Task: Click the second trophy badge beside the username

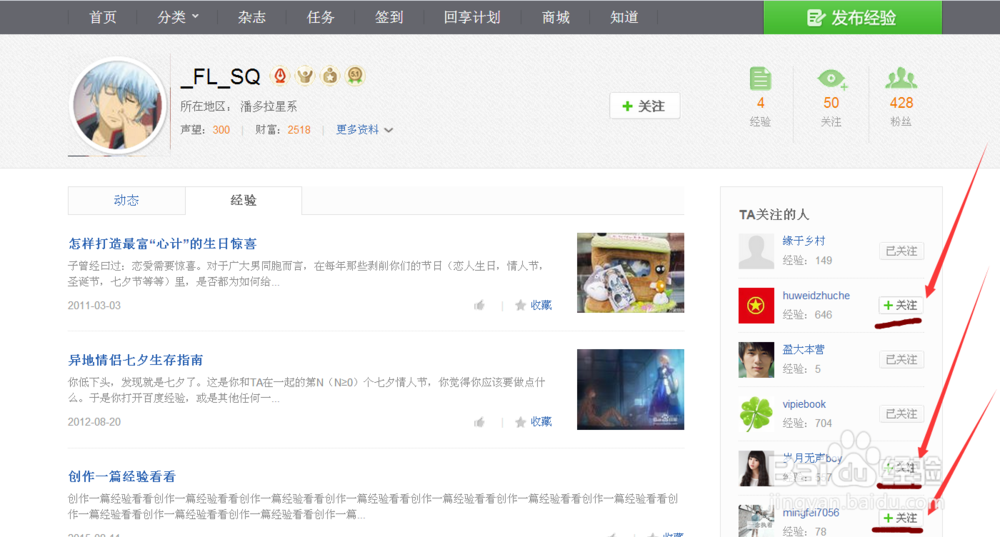Action: pyautogui.click(x=305, y=76)
